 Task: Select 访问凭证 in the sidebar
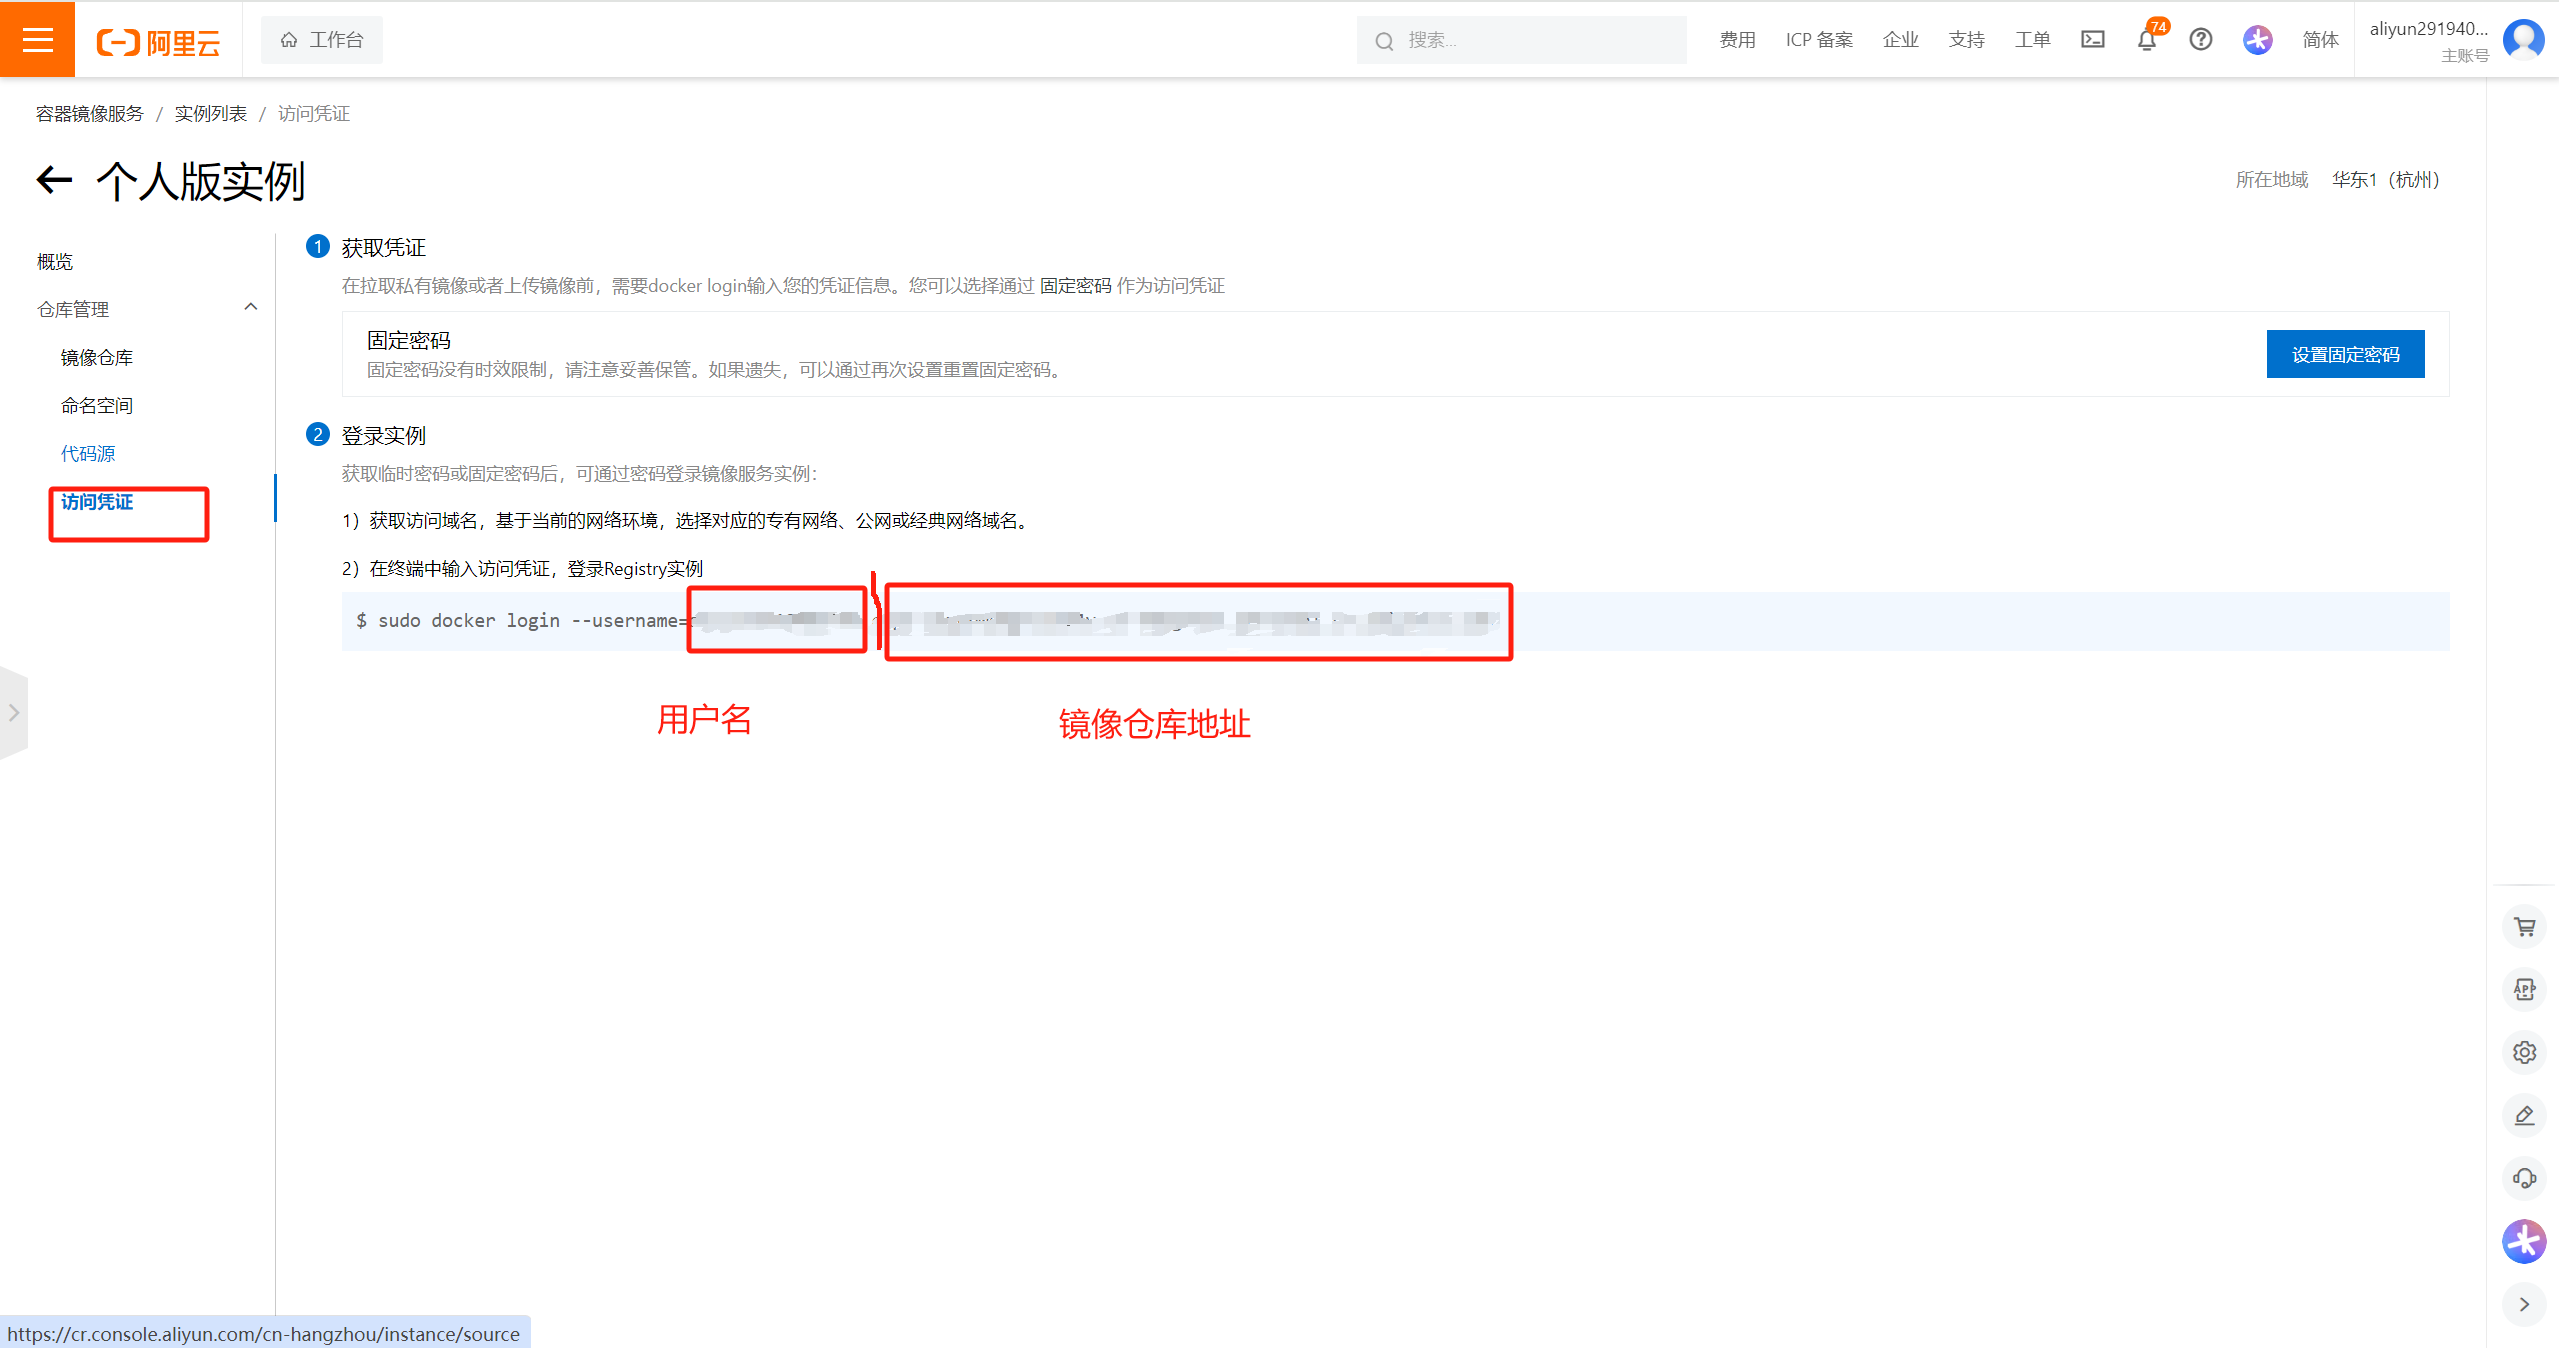click(x=97, y=502)
